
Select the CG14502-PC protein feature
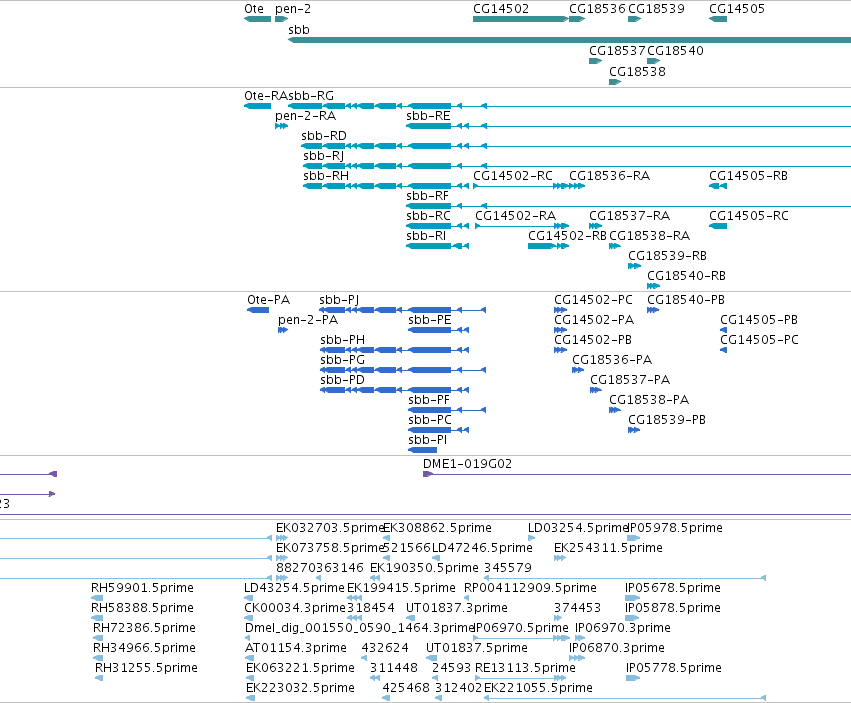[x=561, y=311]
